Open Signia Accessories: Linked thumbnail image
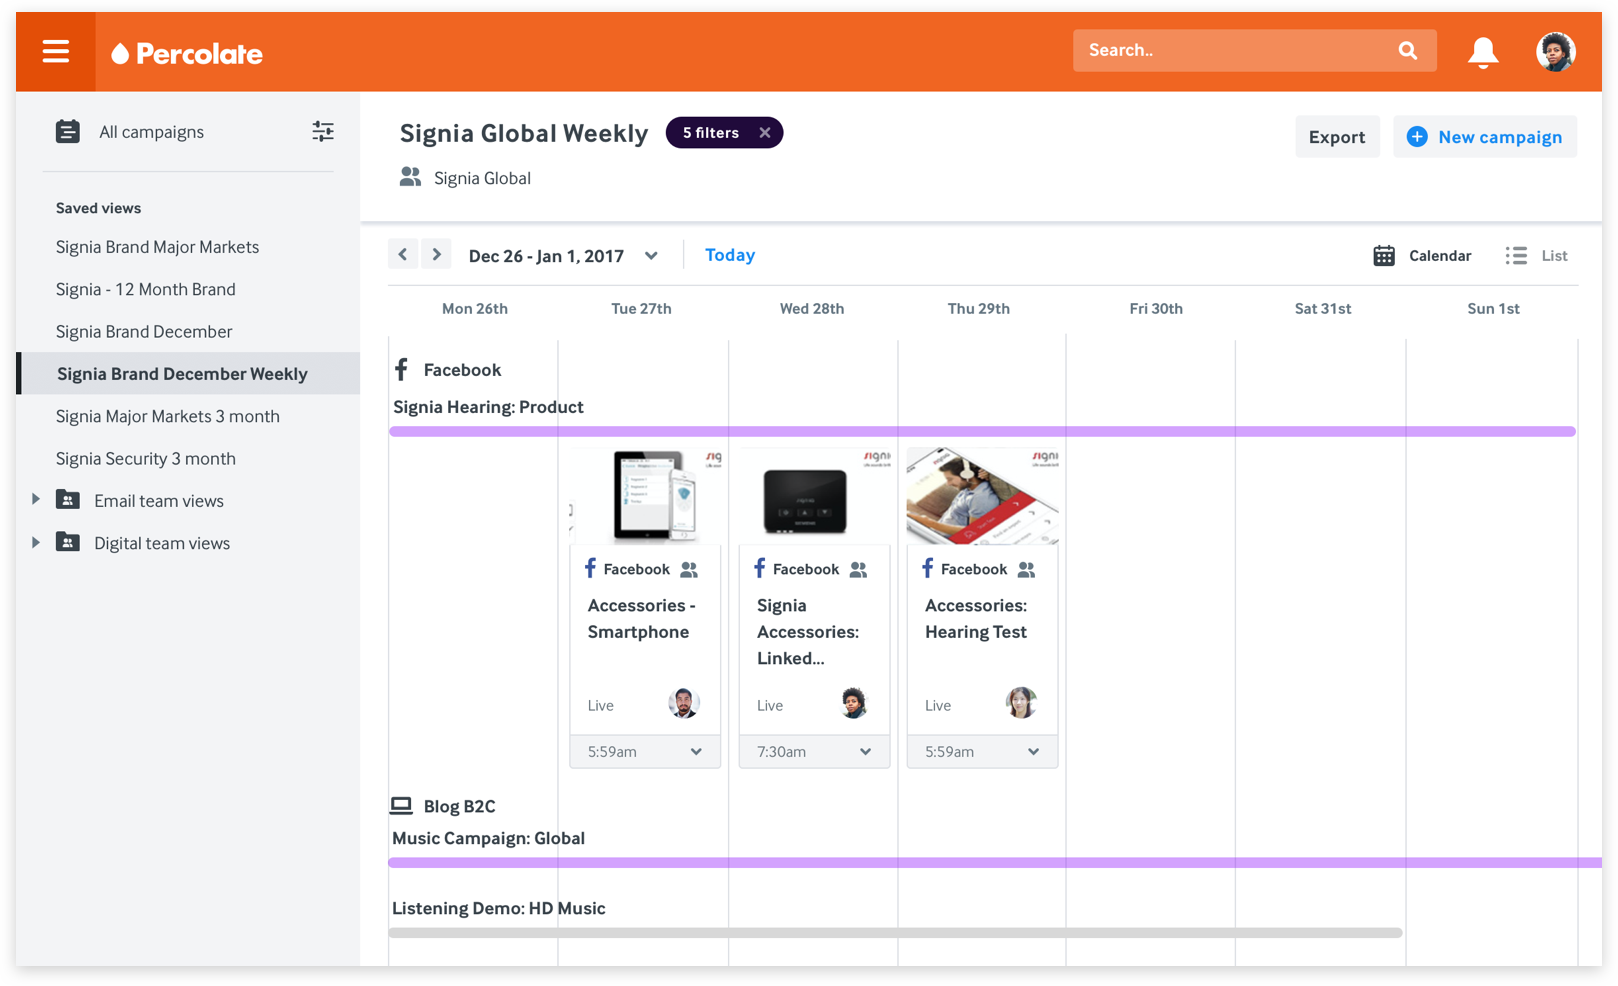Viewport: 1618px width, 986px height. pos(814,496)
